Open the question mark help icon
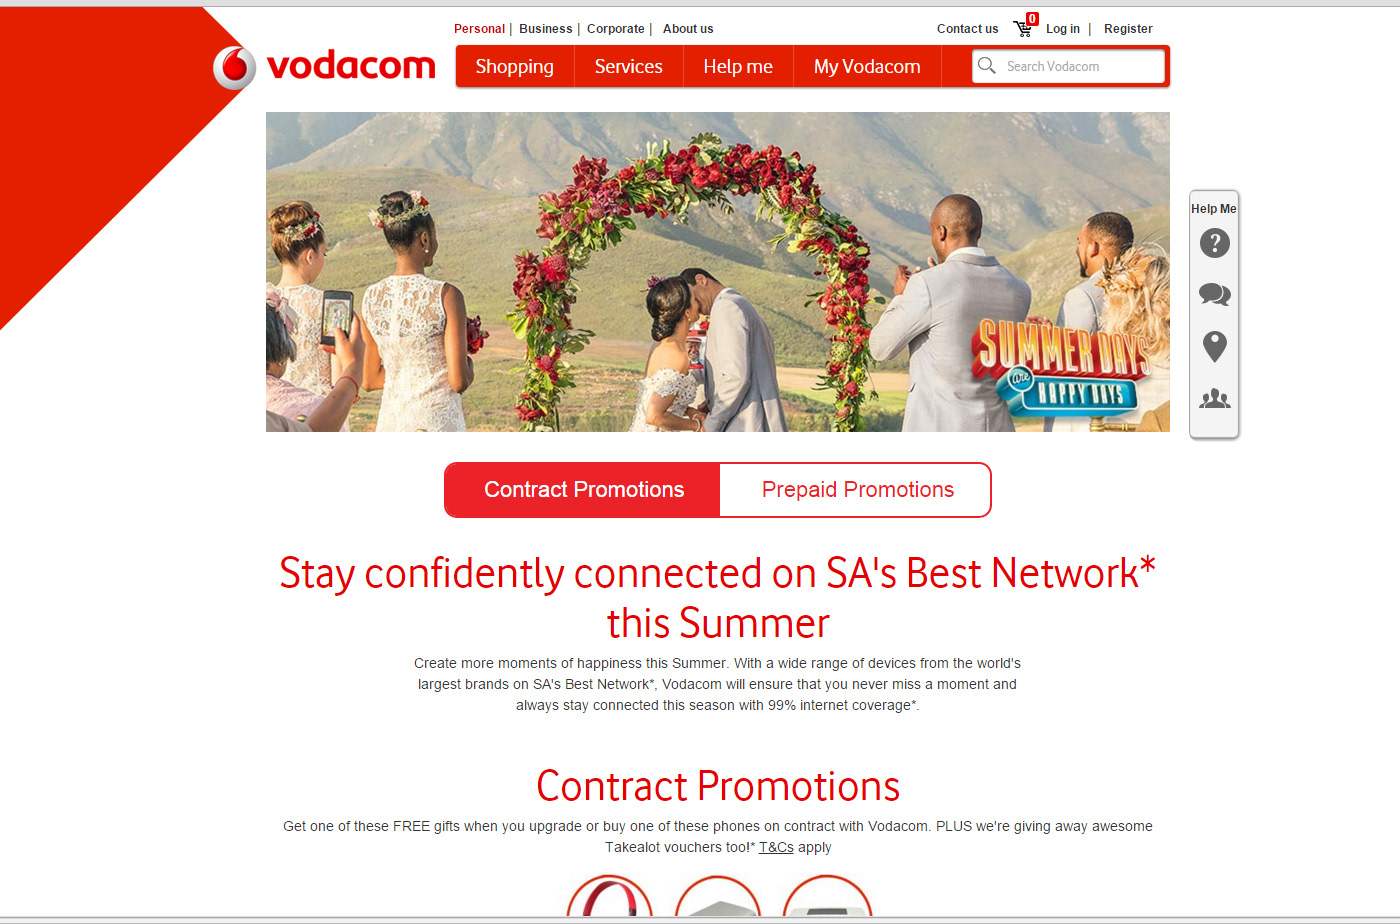Viewport: 1400px width, 924px height. [1214, 243]
